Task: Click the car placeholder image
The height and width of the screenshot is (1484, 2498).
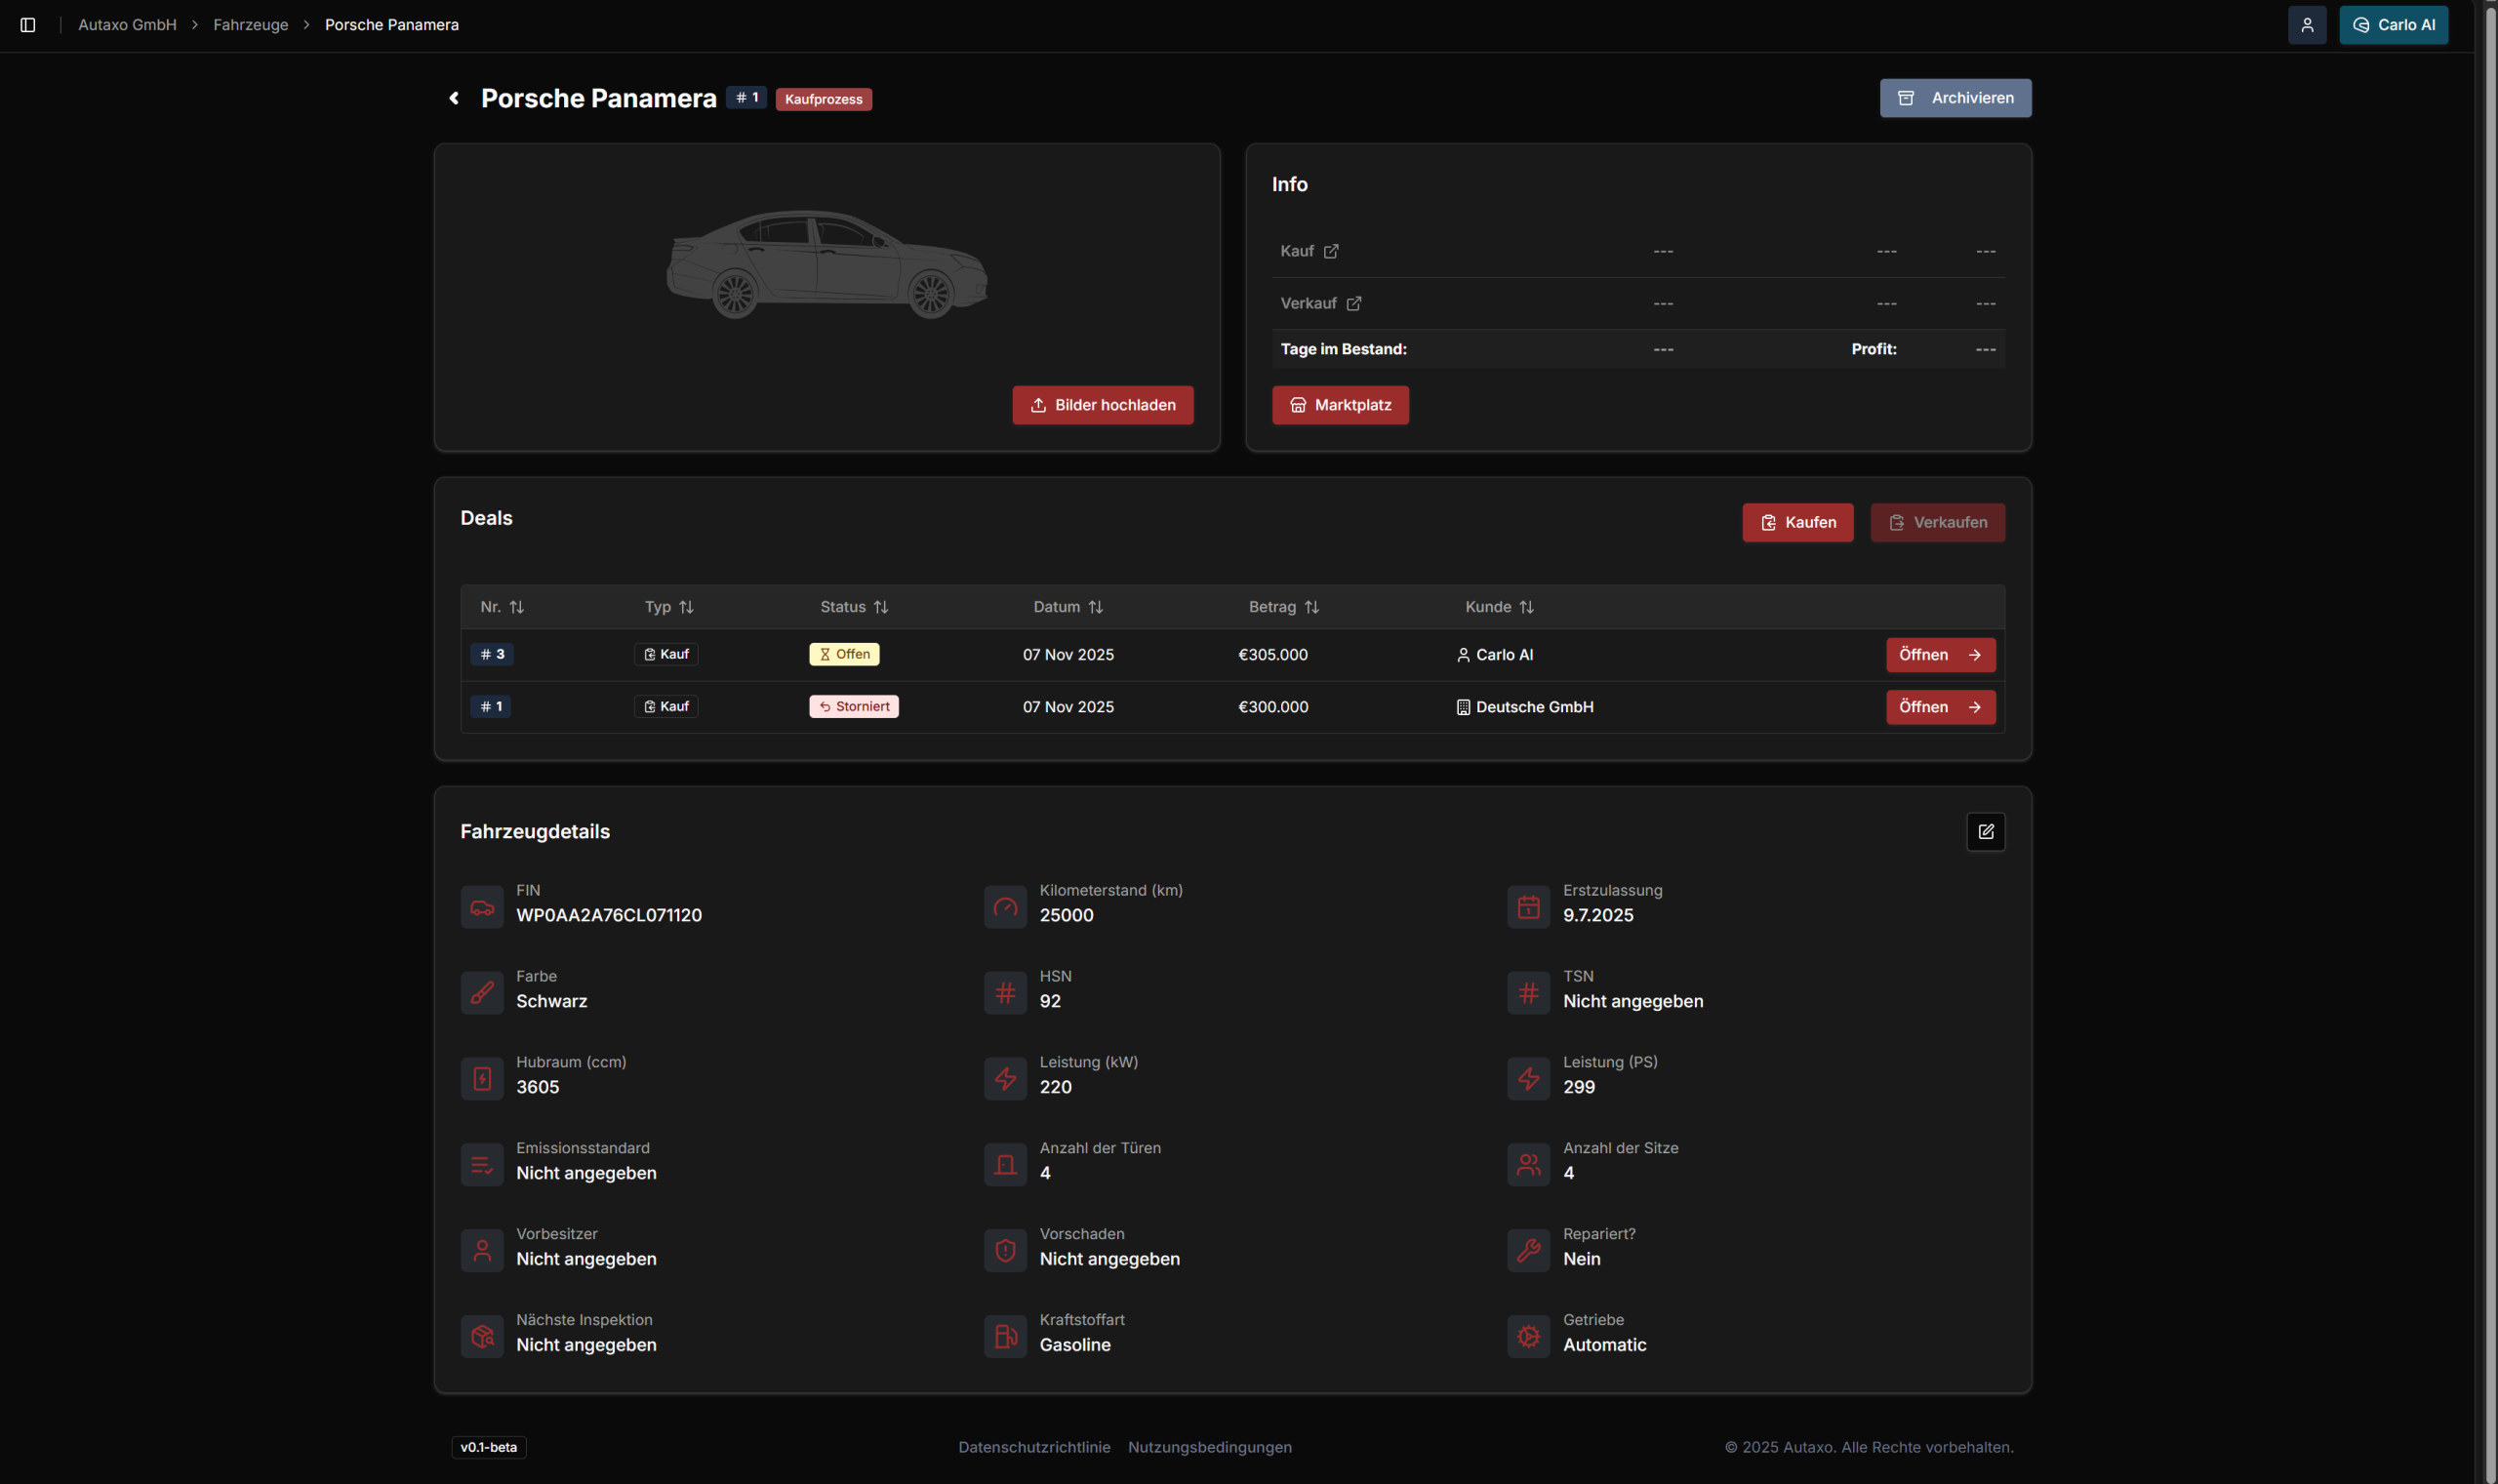Action: click(827, 265)
